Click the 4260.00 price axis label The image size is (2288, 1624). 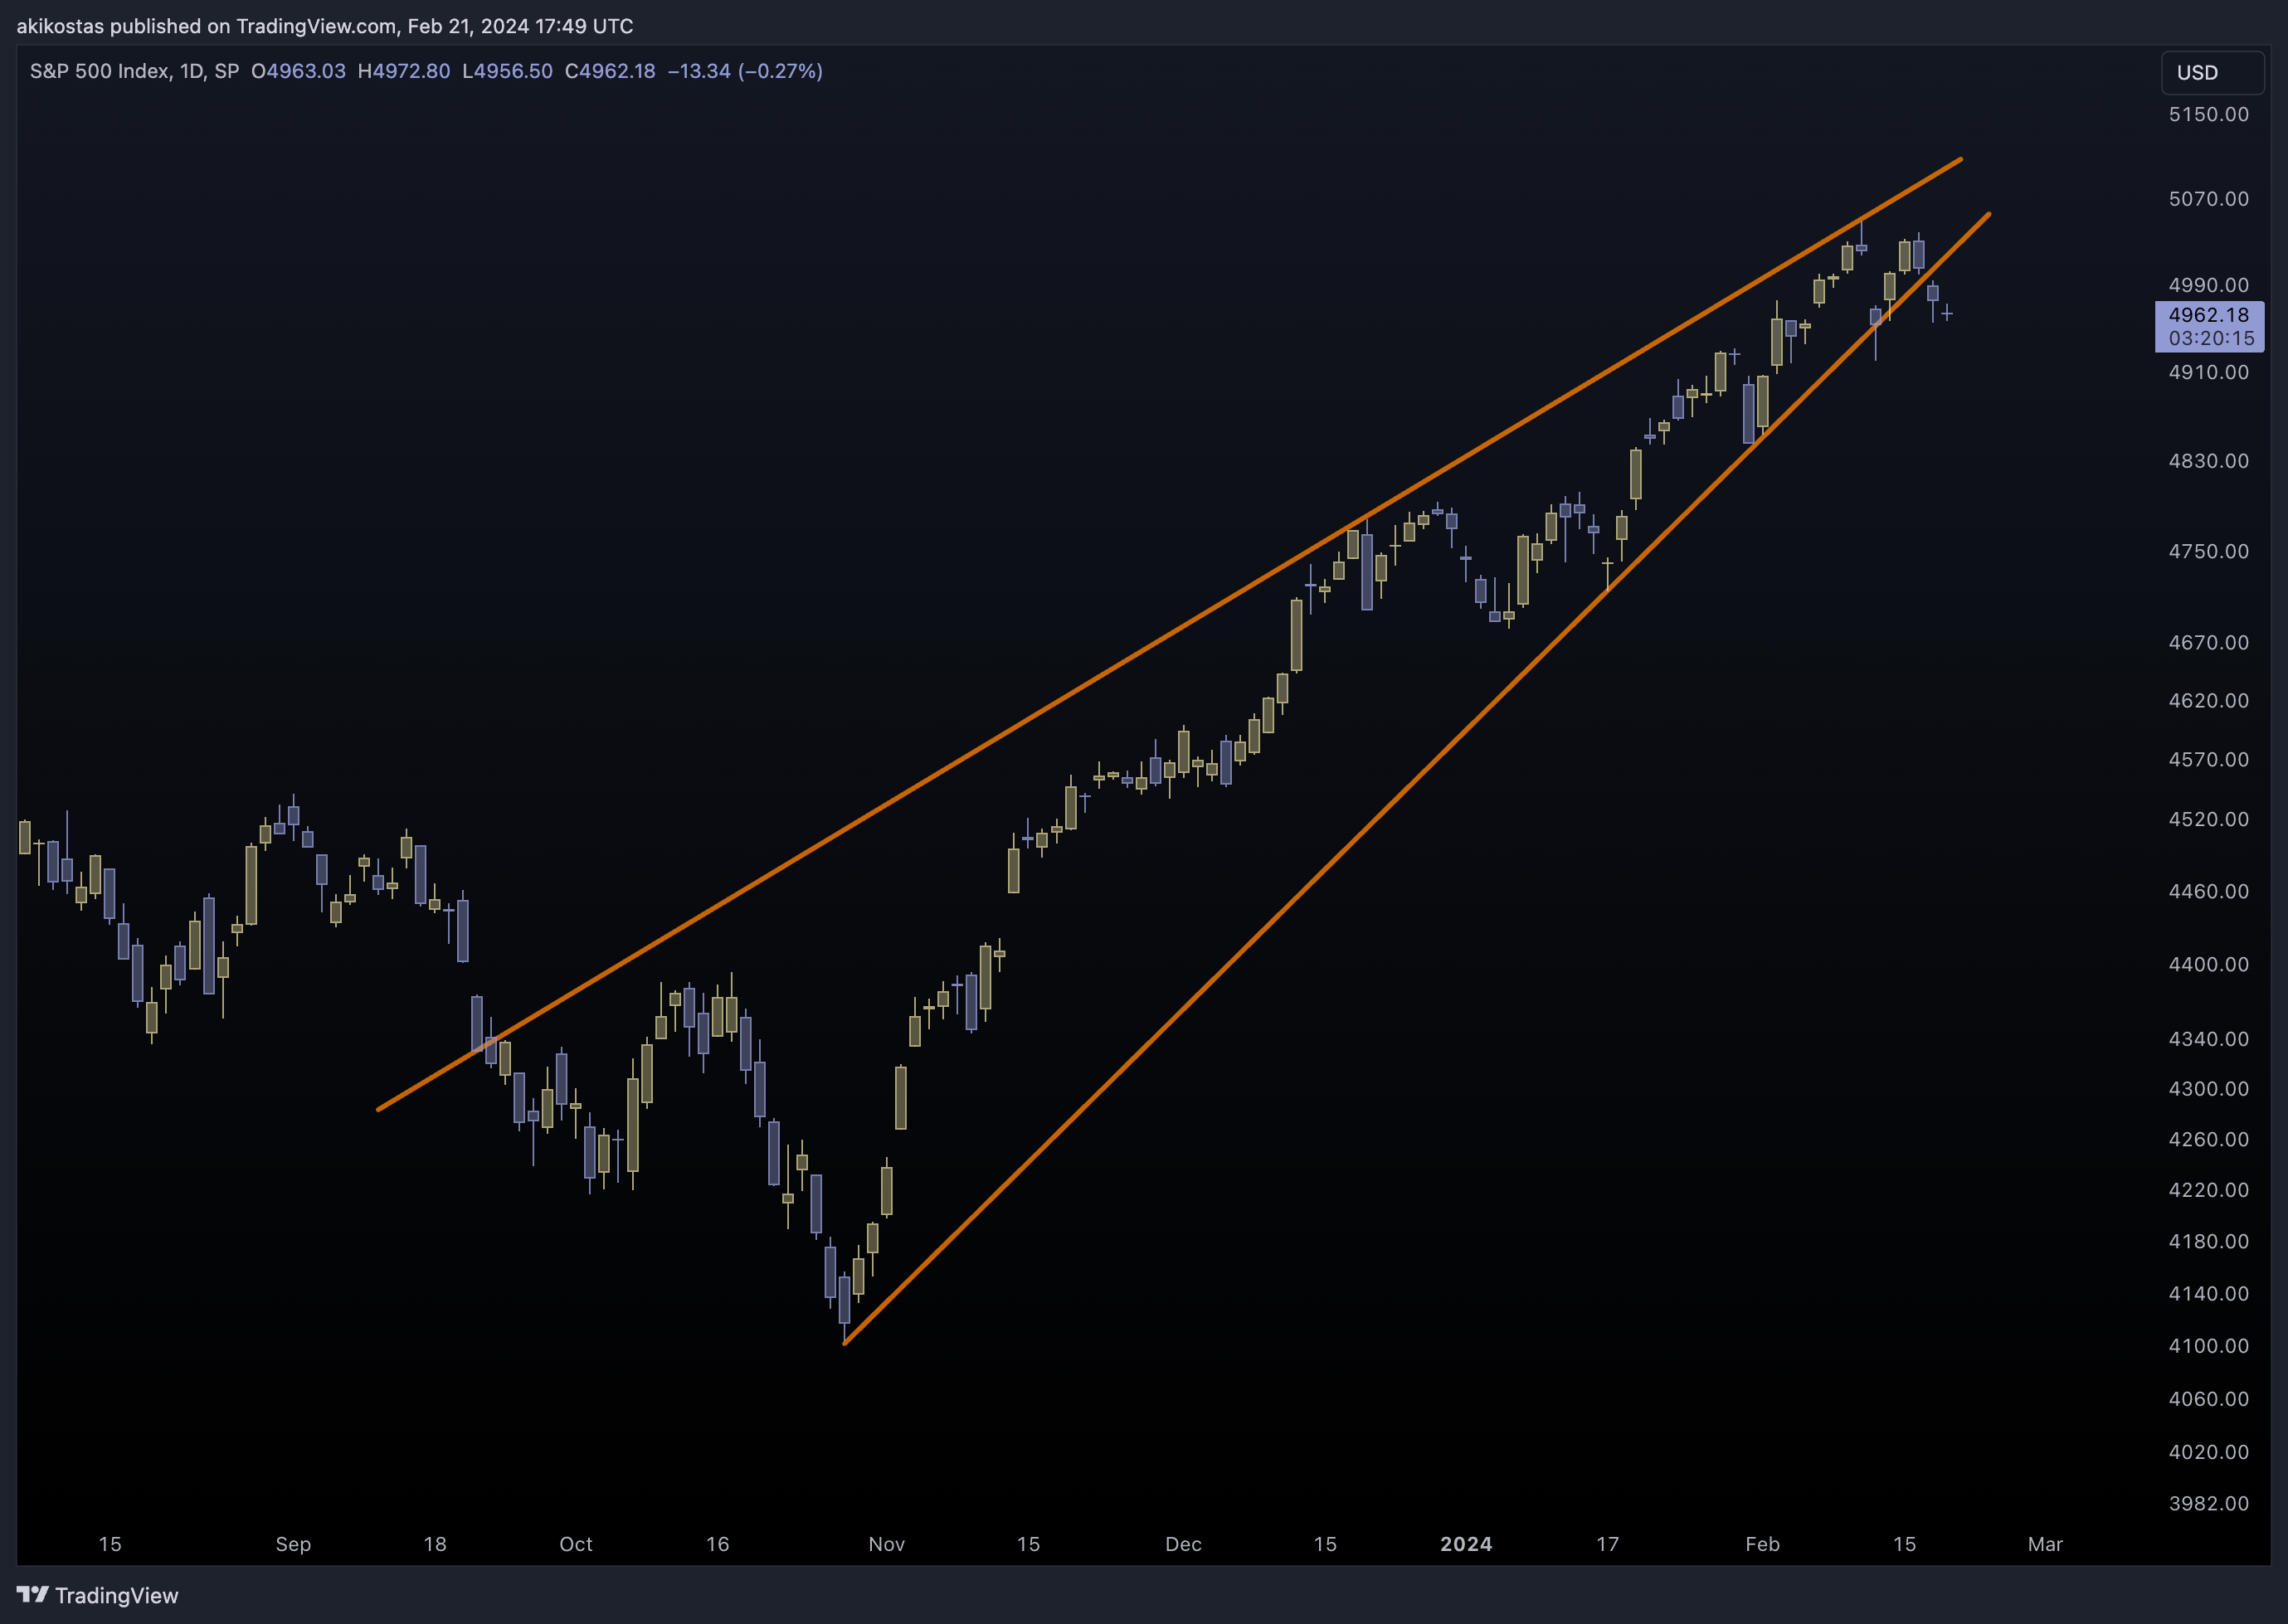tap(2208, 1139)
